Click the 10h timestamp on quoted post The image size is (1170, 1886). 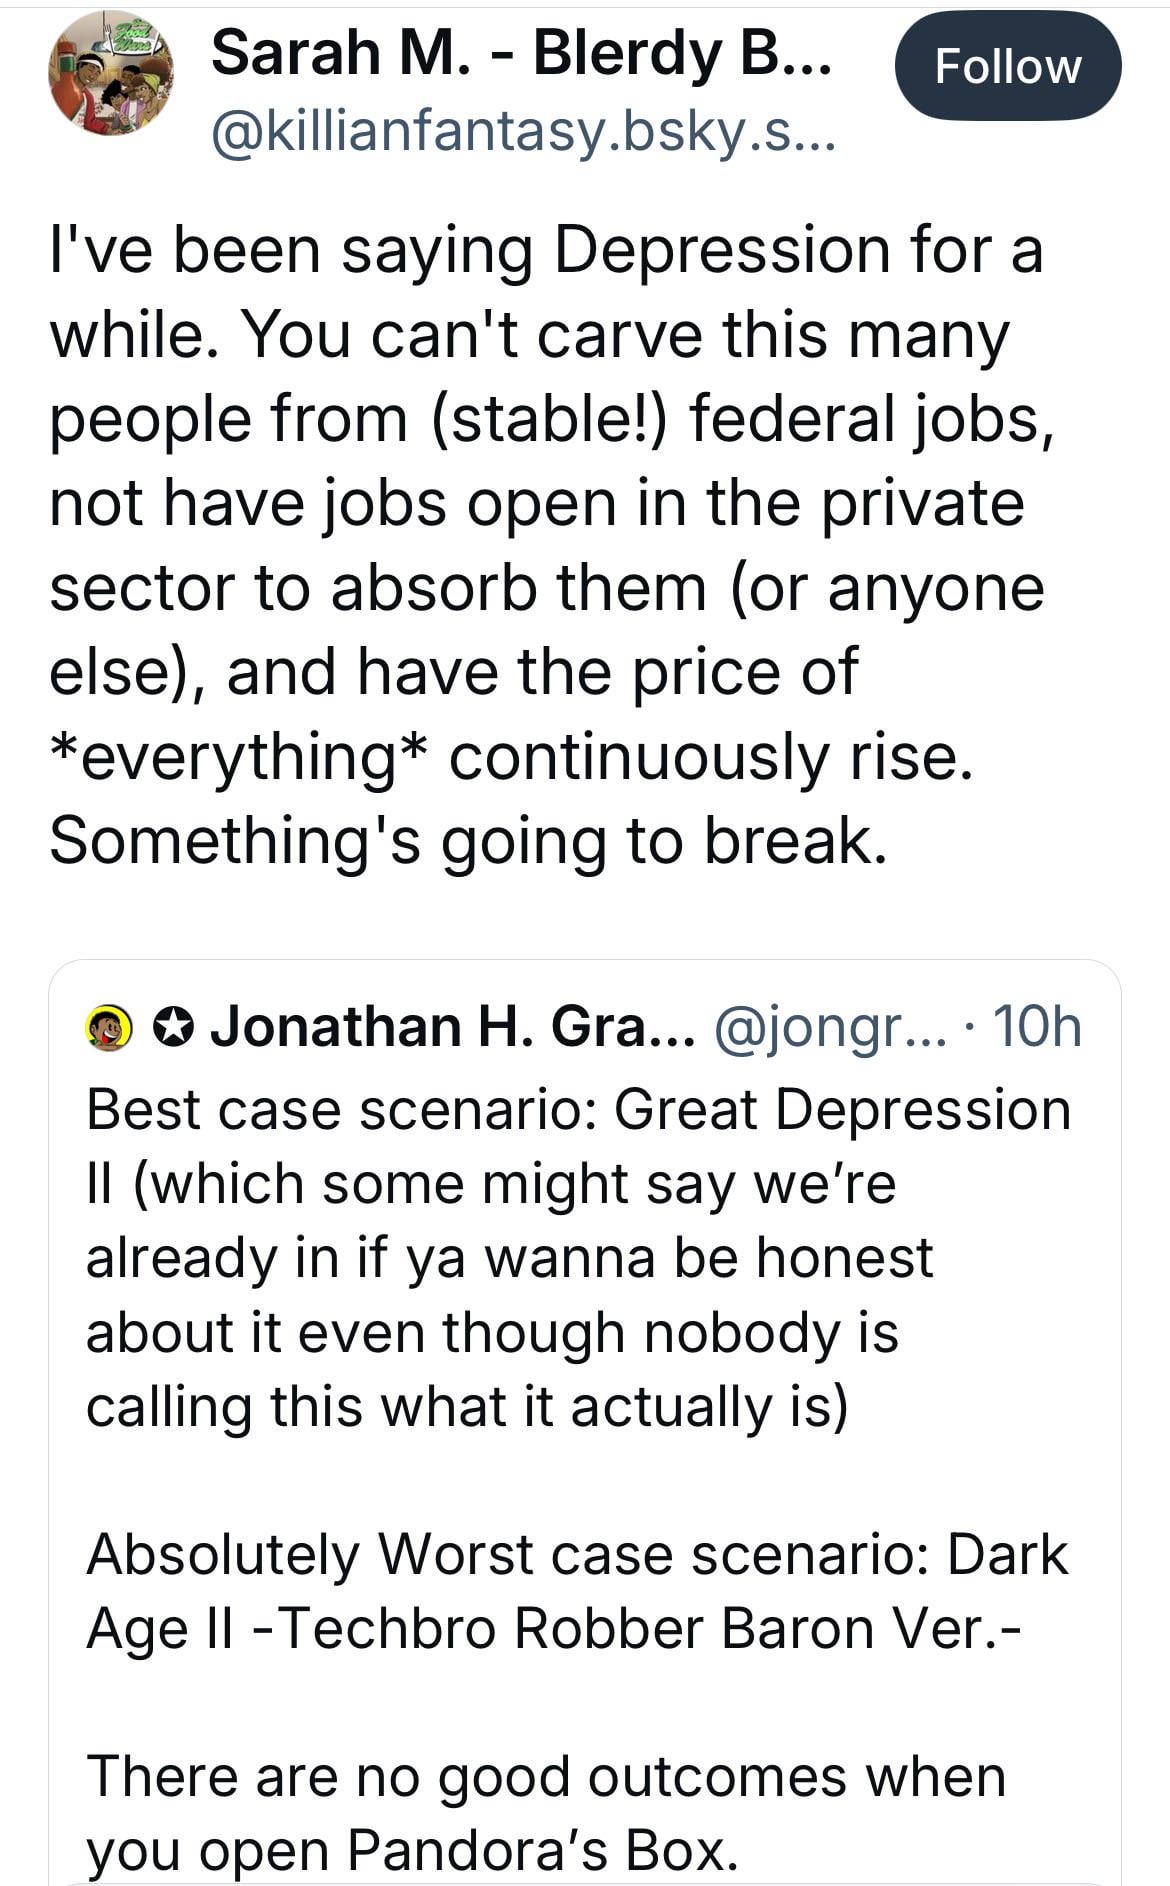pos(1038,1027)
